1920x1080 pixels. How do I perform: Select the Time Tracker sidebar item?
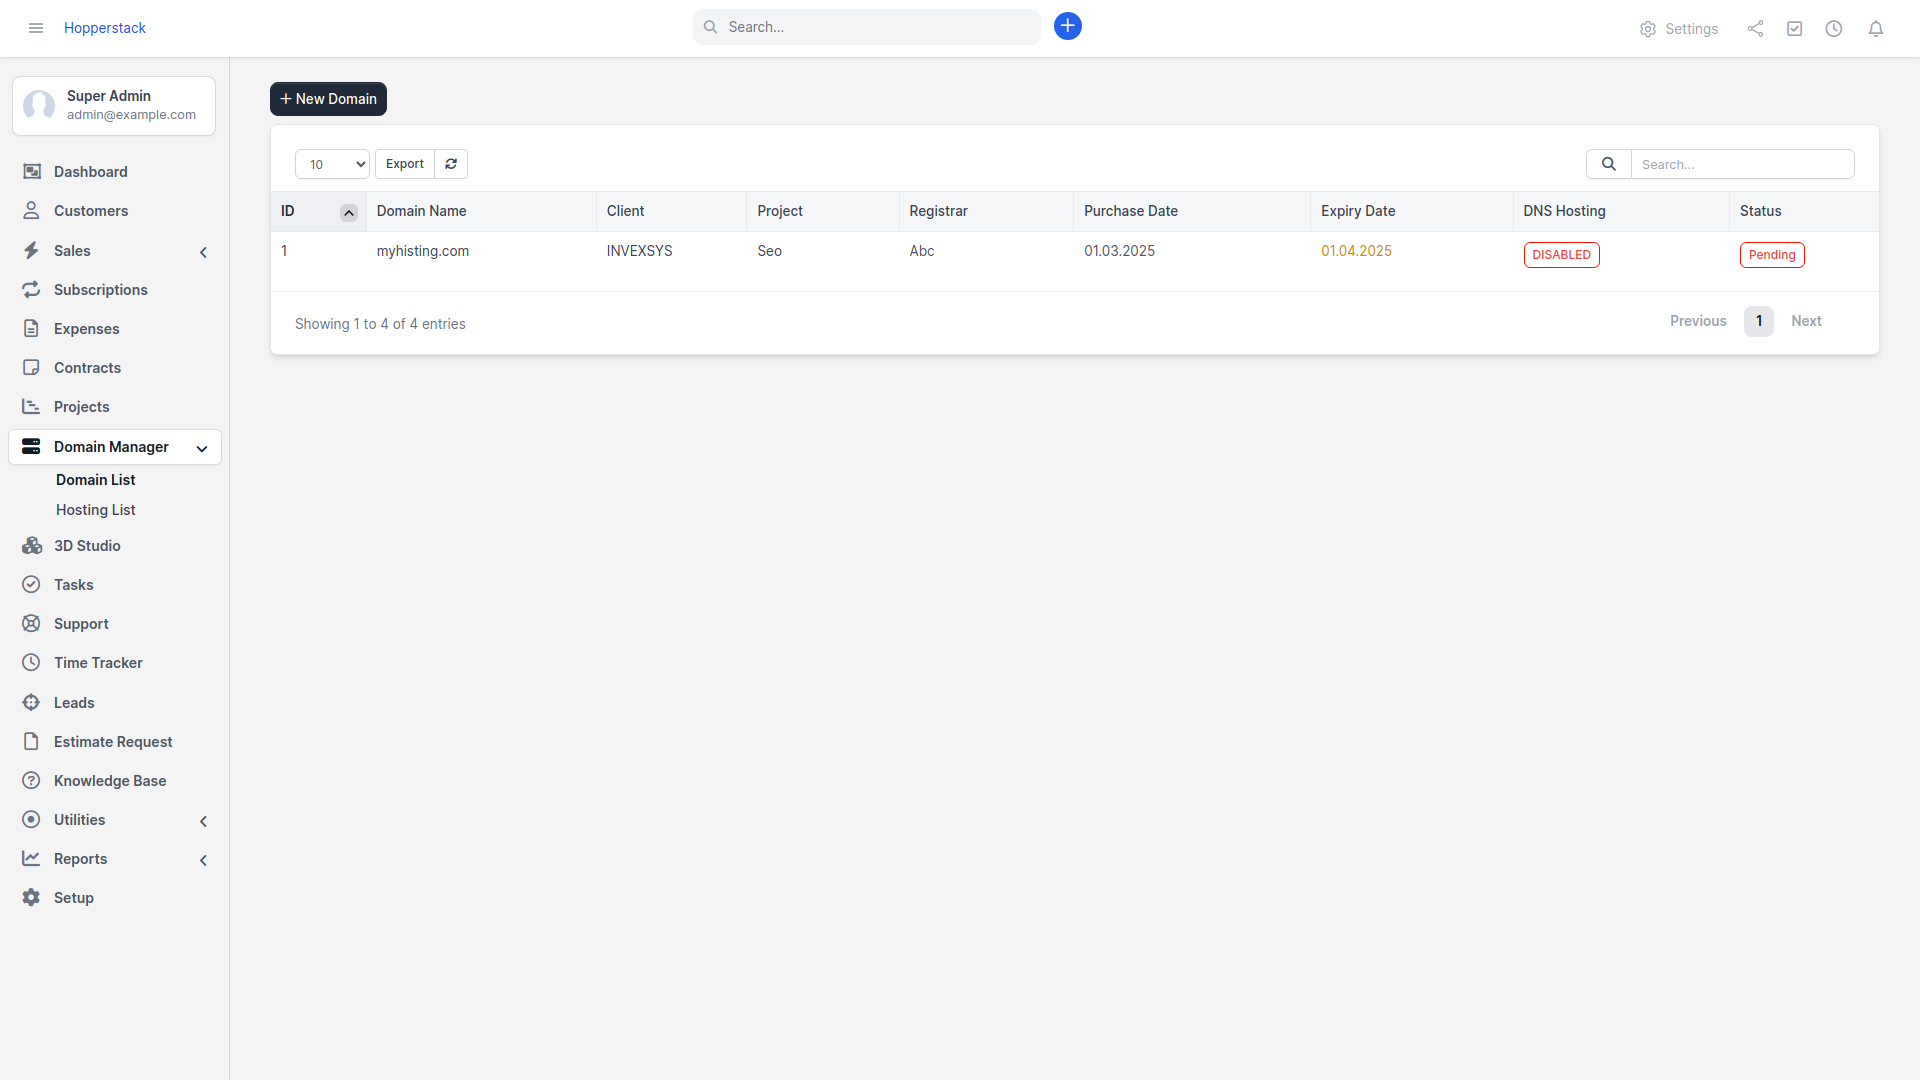tap(97, 662)
